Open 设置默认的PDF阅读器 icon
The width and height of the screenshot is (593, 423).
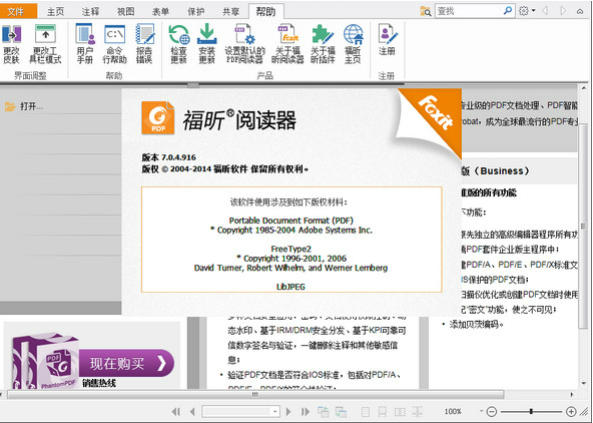tap(245, 44)
